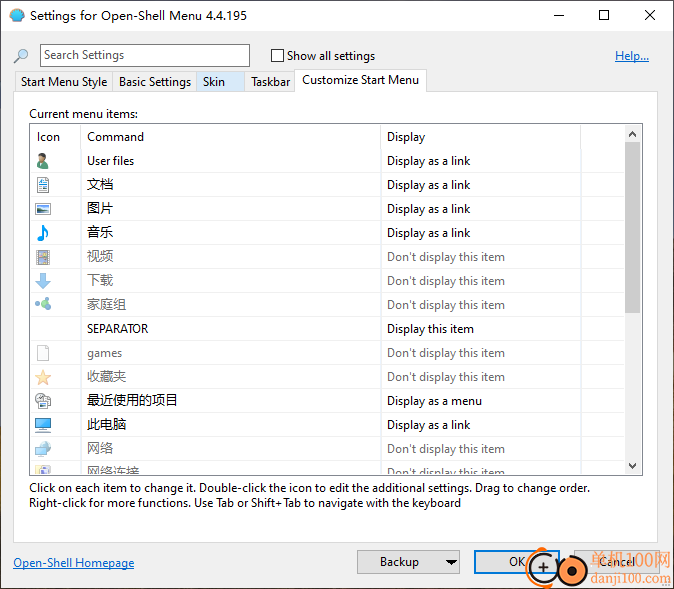Open the Skin tab
The width and height of the screenshot is (674, 589).
(x=221, y=82)
